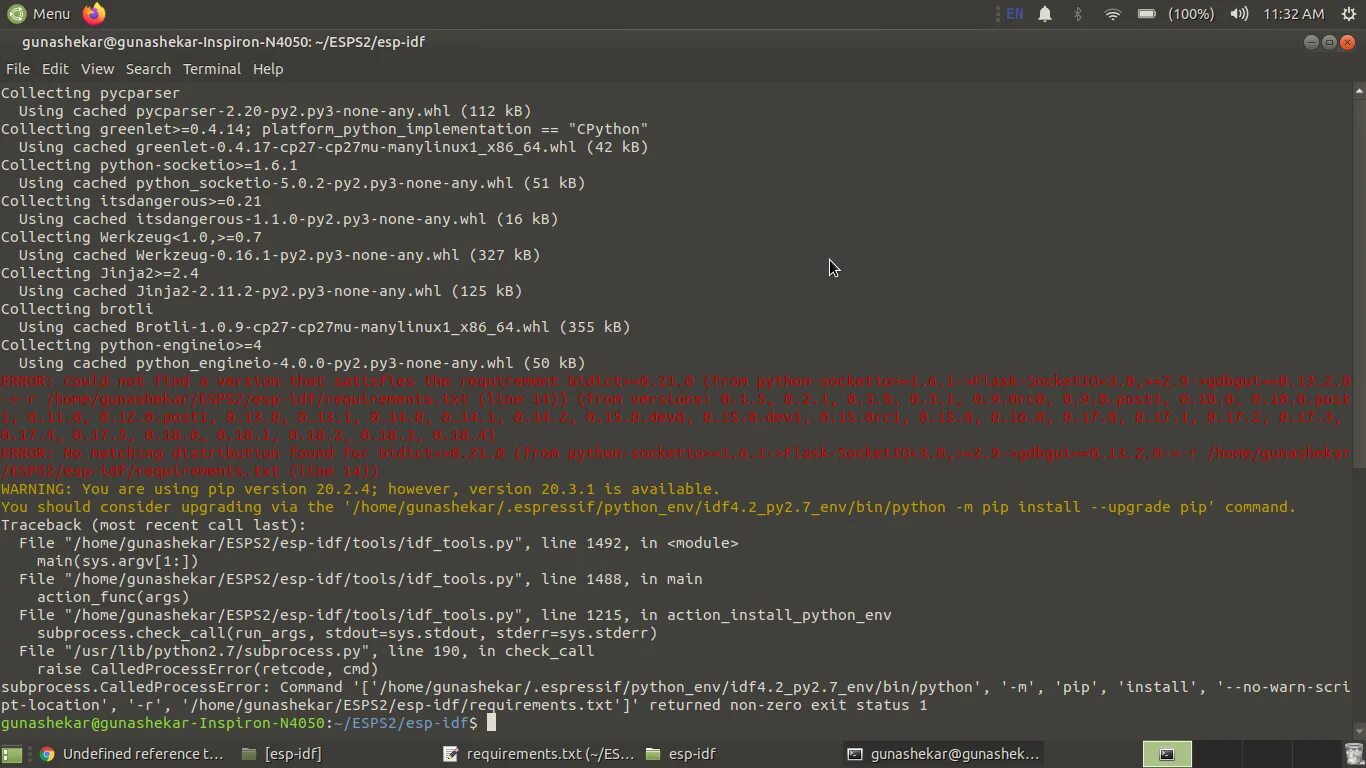Click the greenlet-0.4.17 cached wheel line
The height and width of the screenshot is (768, 1366).
(334, 147)
